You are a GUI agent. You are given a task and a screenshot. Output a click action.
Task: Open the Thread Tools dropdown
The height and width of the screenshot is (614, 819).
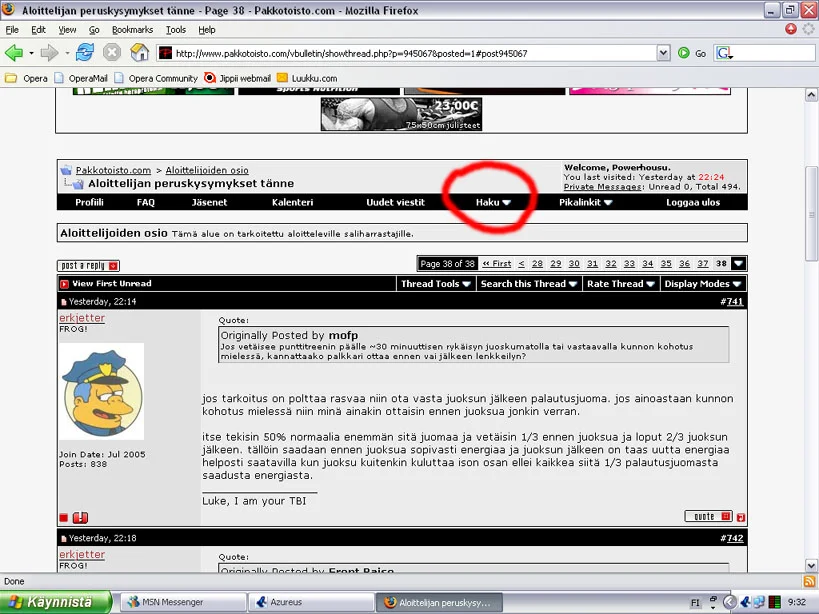pyautogui.click(x=436, y=284)
